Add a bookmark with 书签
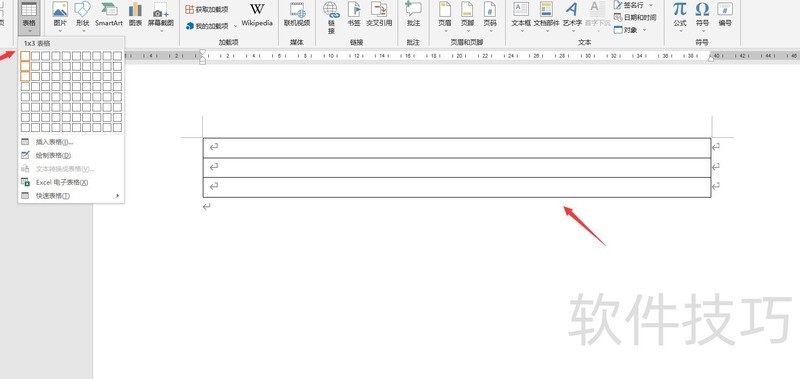This screenshot has height=379, width=800. tap(354, 15)
